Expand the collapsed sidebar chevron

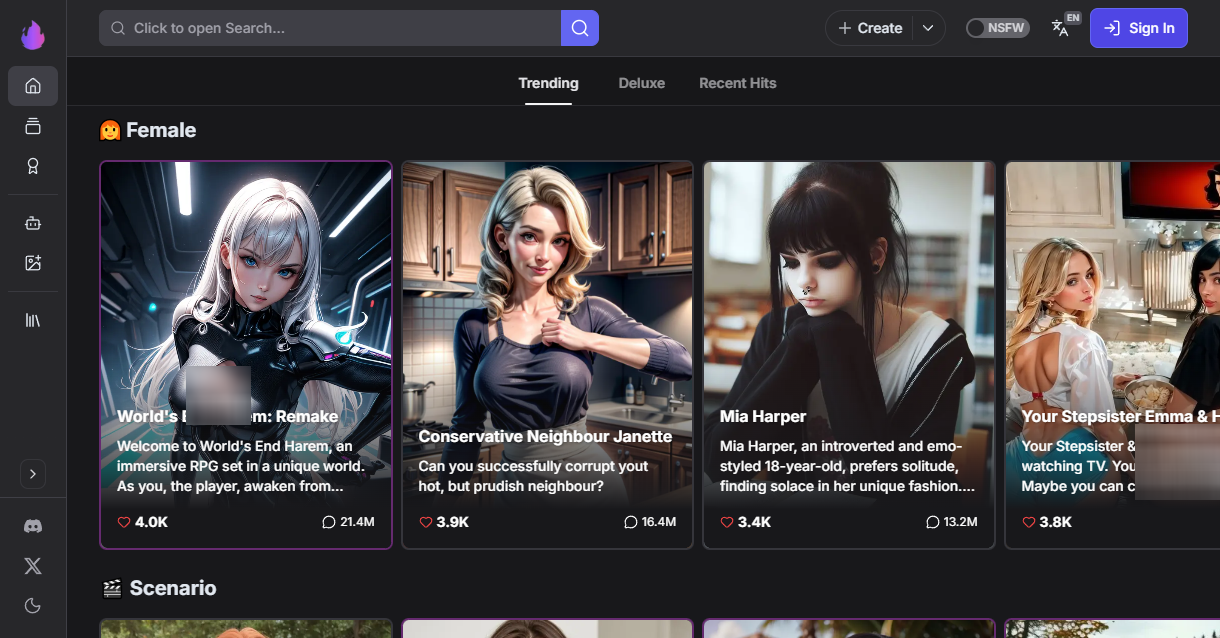coord(33,474)
